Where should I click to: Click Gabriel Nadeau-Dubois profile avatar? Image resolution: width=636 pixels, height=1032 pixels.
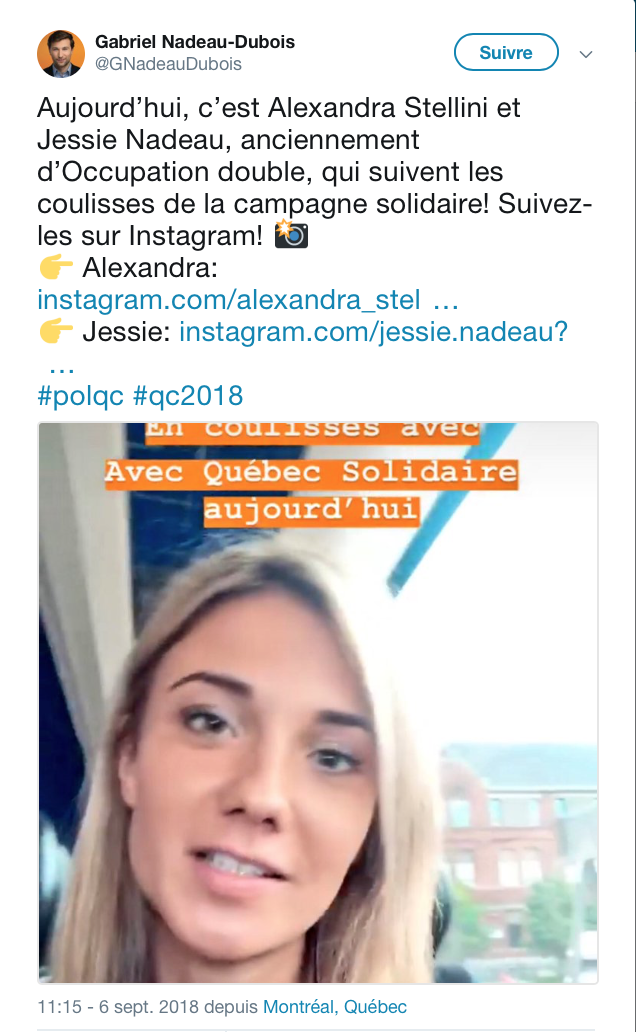pyautogui.click(x=61, y=53)
